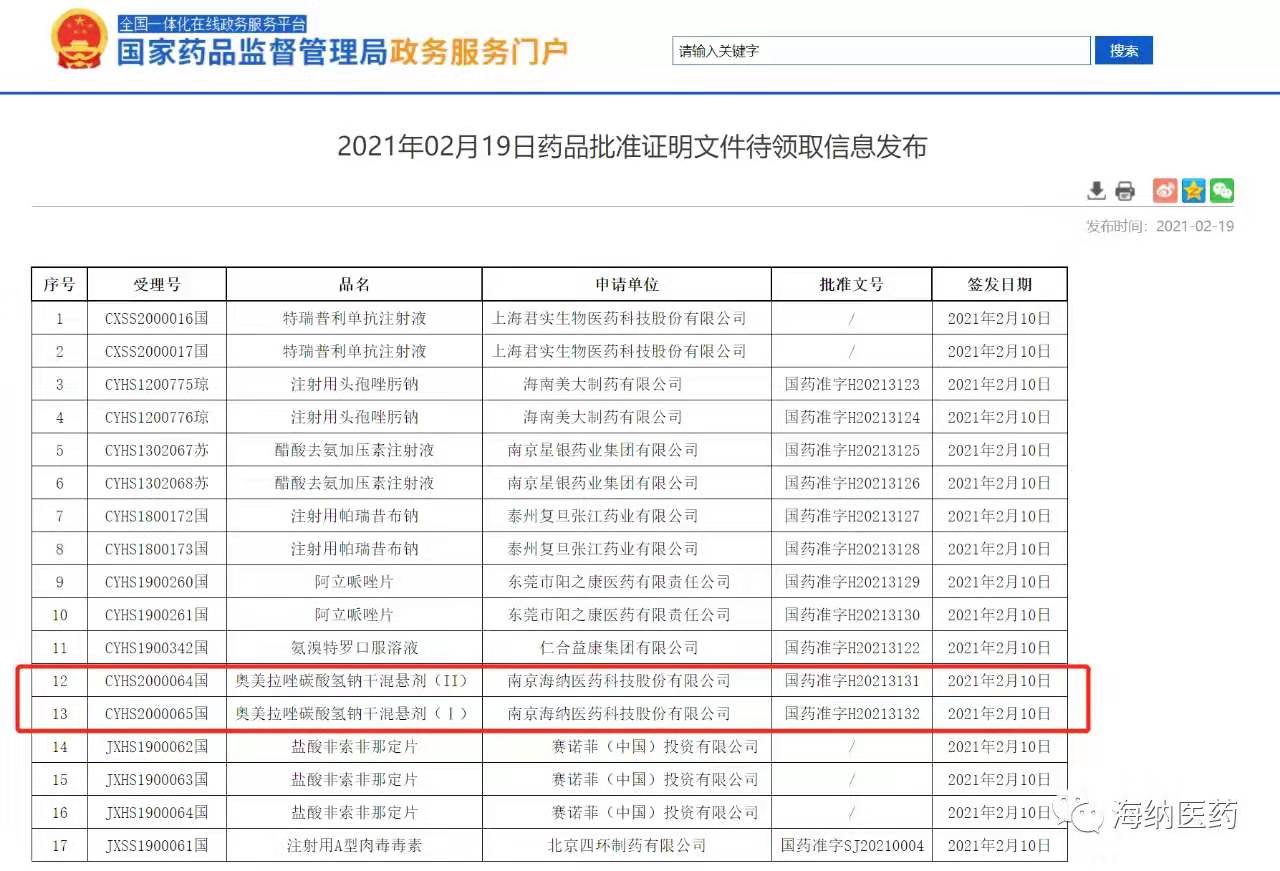Click approval number 国药准字H20213131
The height and width of the screenshot is (871, 1280).
click(x=852, y=681)
